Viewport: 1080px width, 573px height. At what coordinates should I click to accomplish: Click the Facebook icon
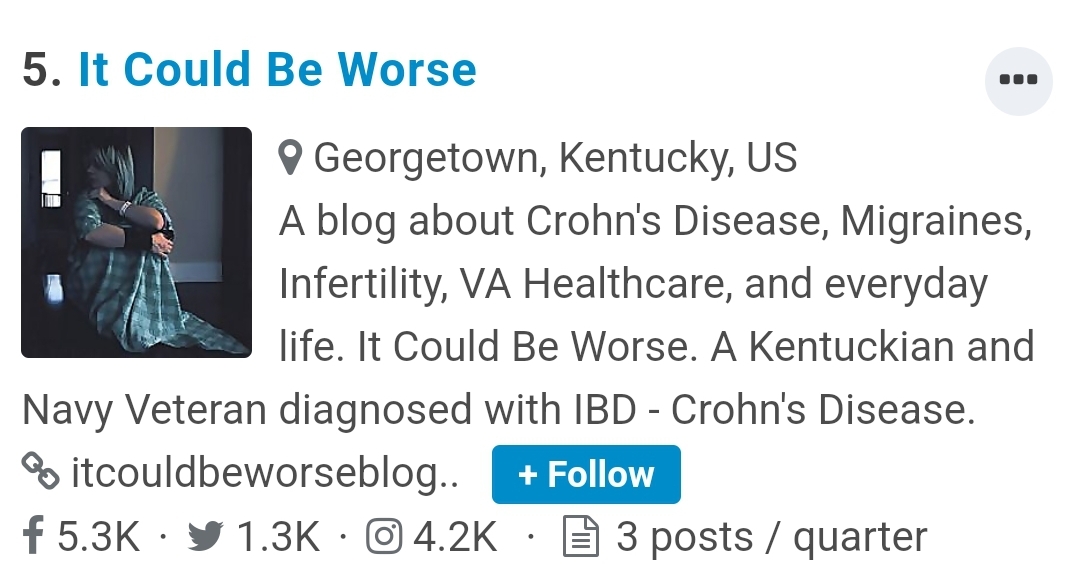33,537
